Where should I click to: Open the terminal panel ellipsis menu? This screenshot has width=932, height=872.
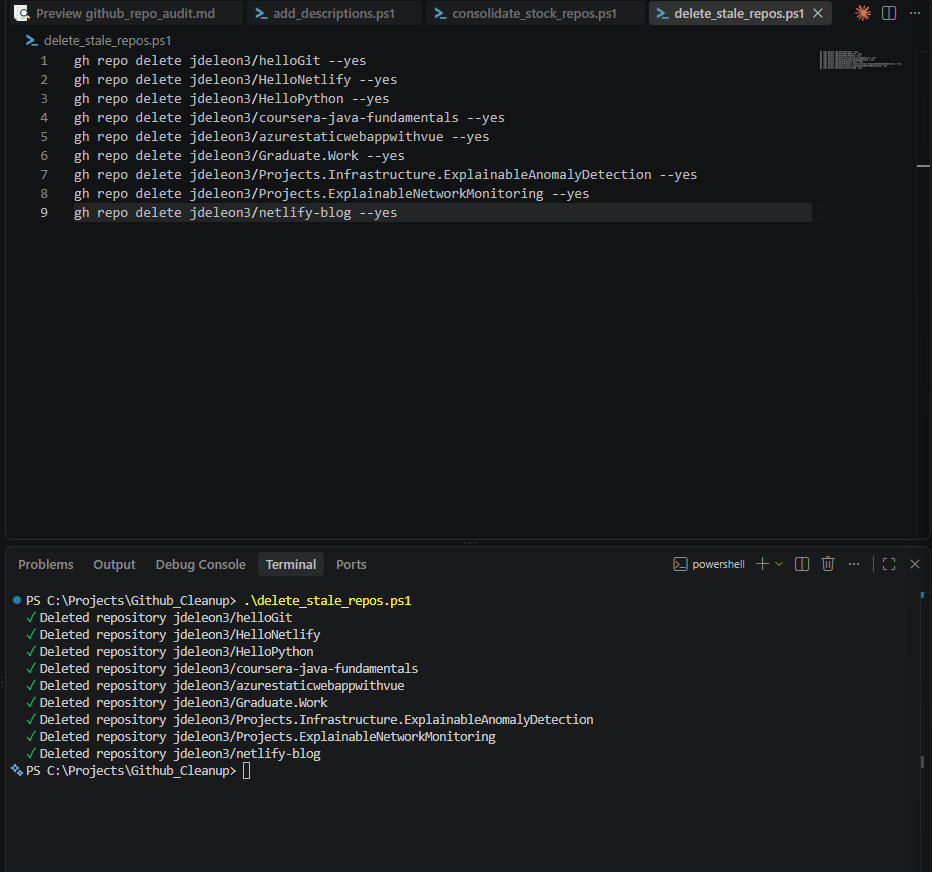[854, 564]
